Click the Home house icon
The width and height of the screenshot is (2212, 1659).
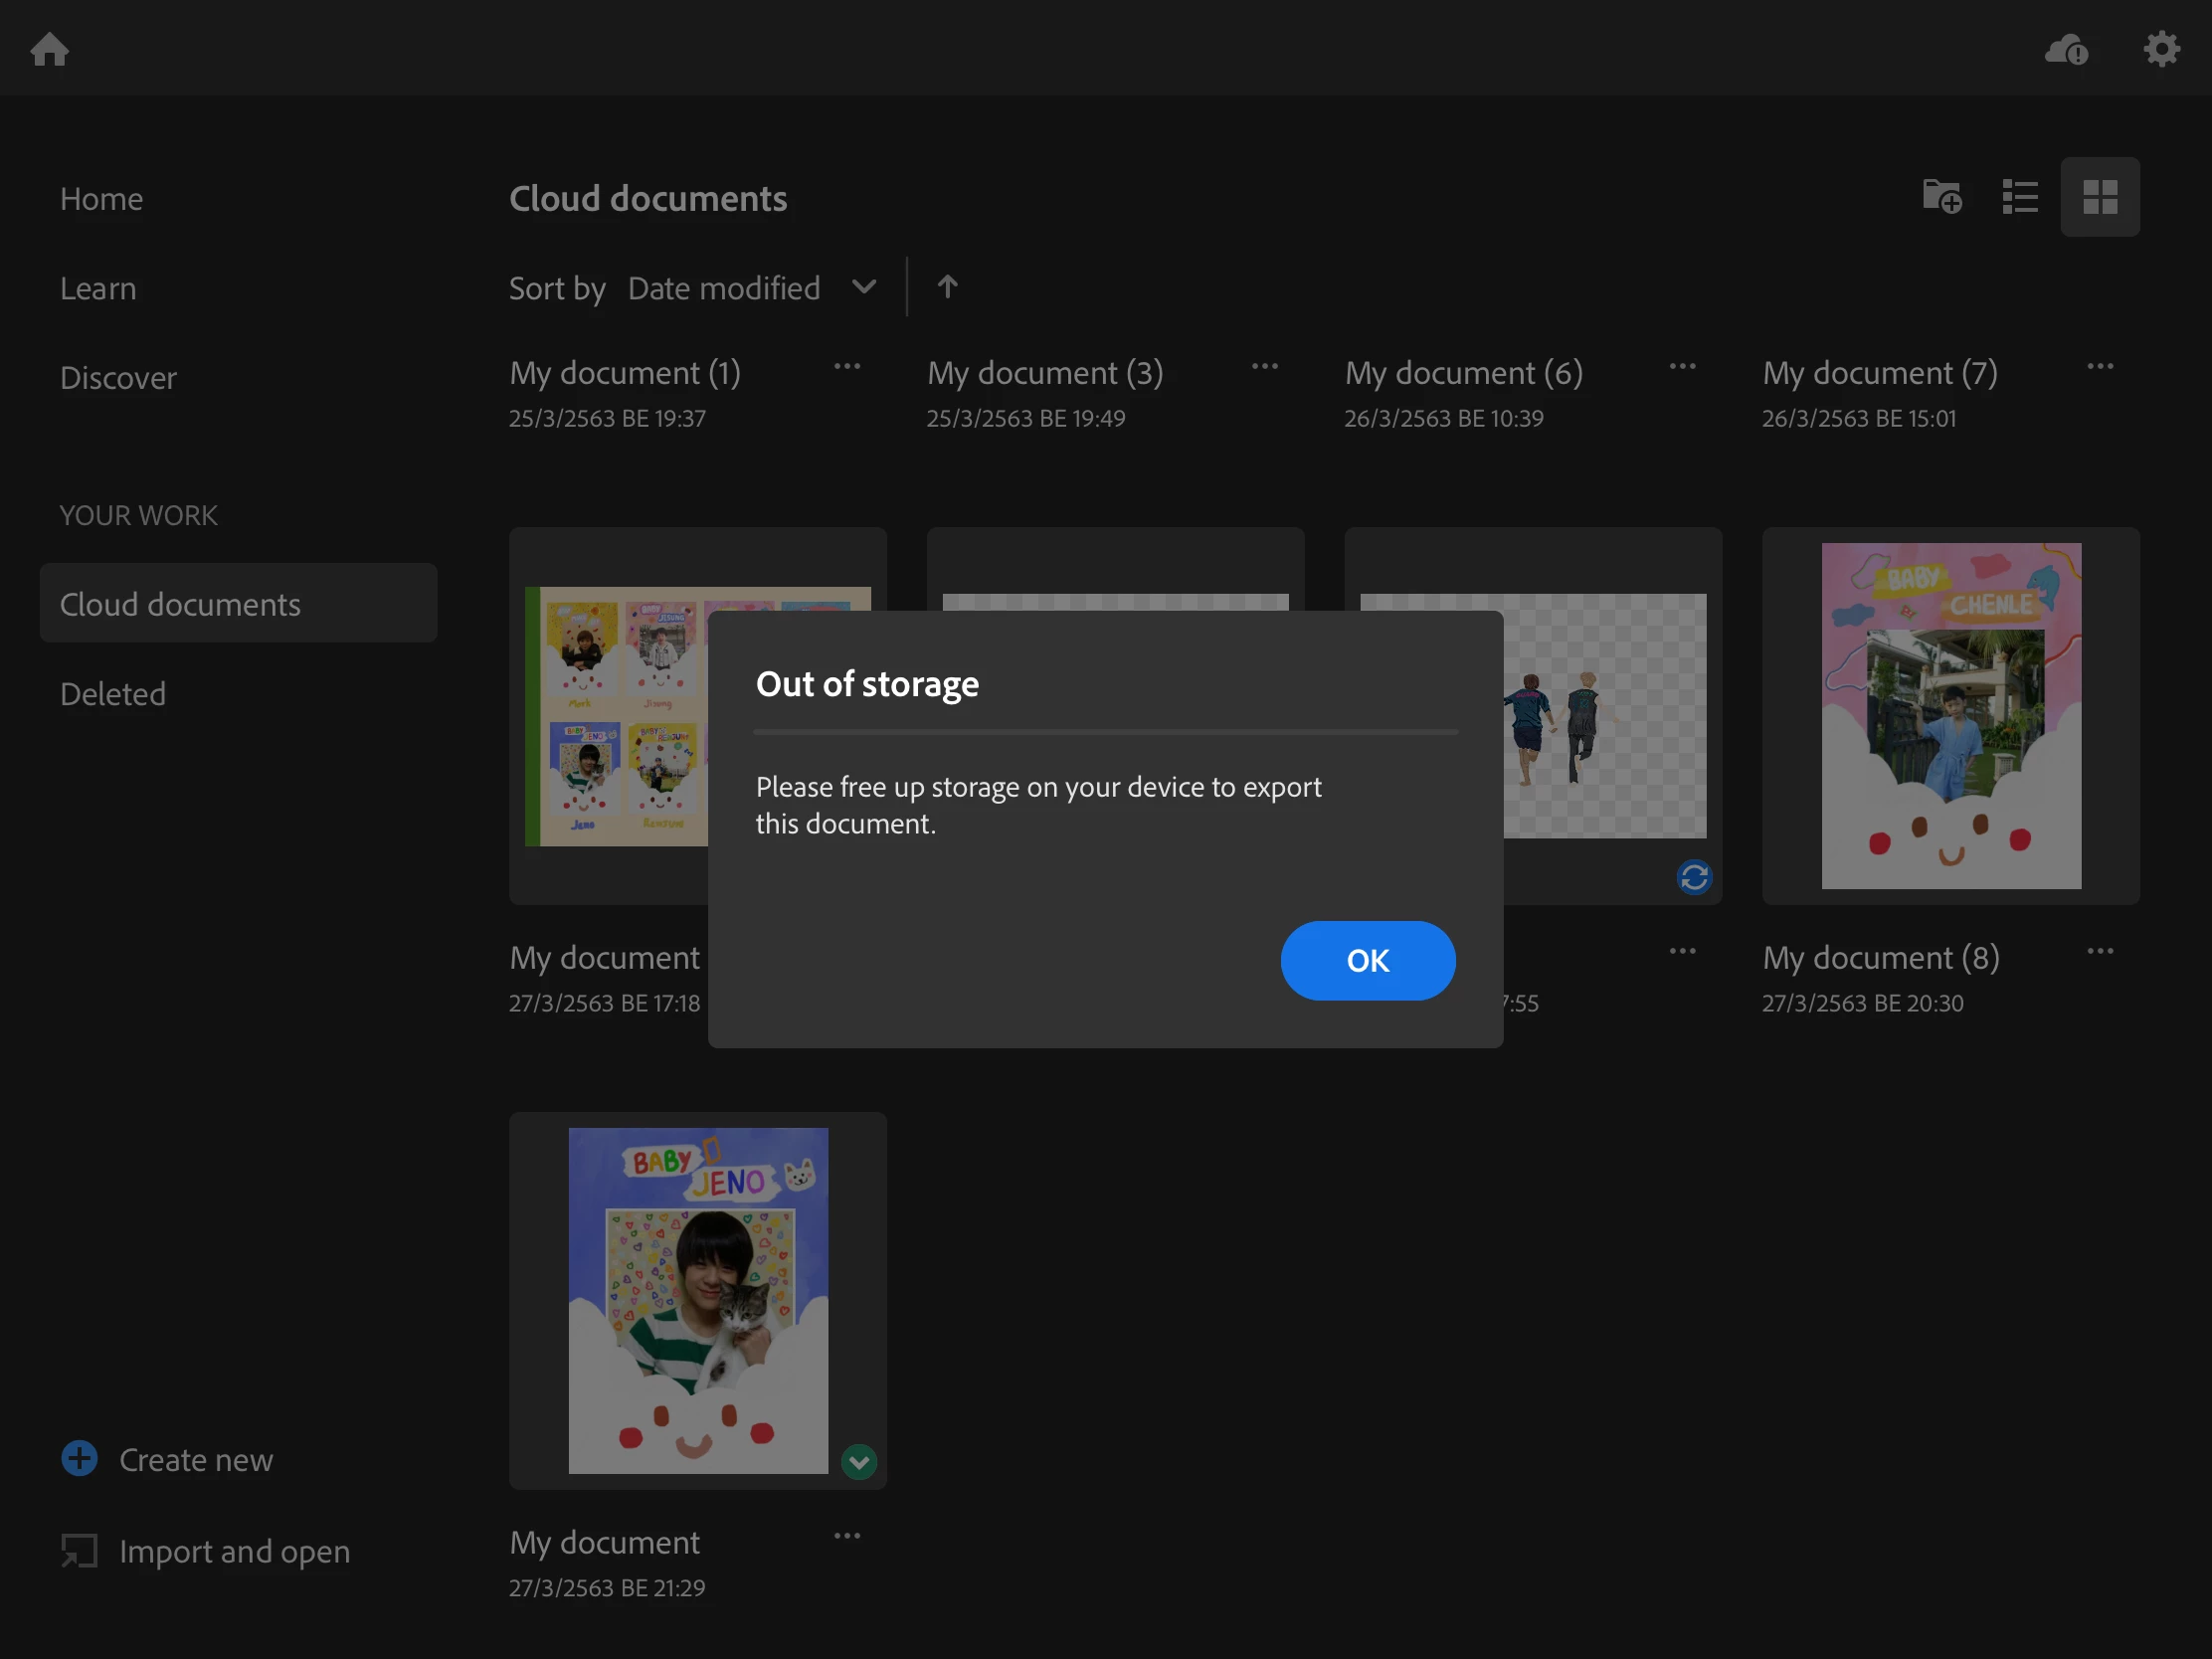(x=49, y=49)
